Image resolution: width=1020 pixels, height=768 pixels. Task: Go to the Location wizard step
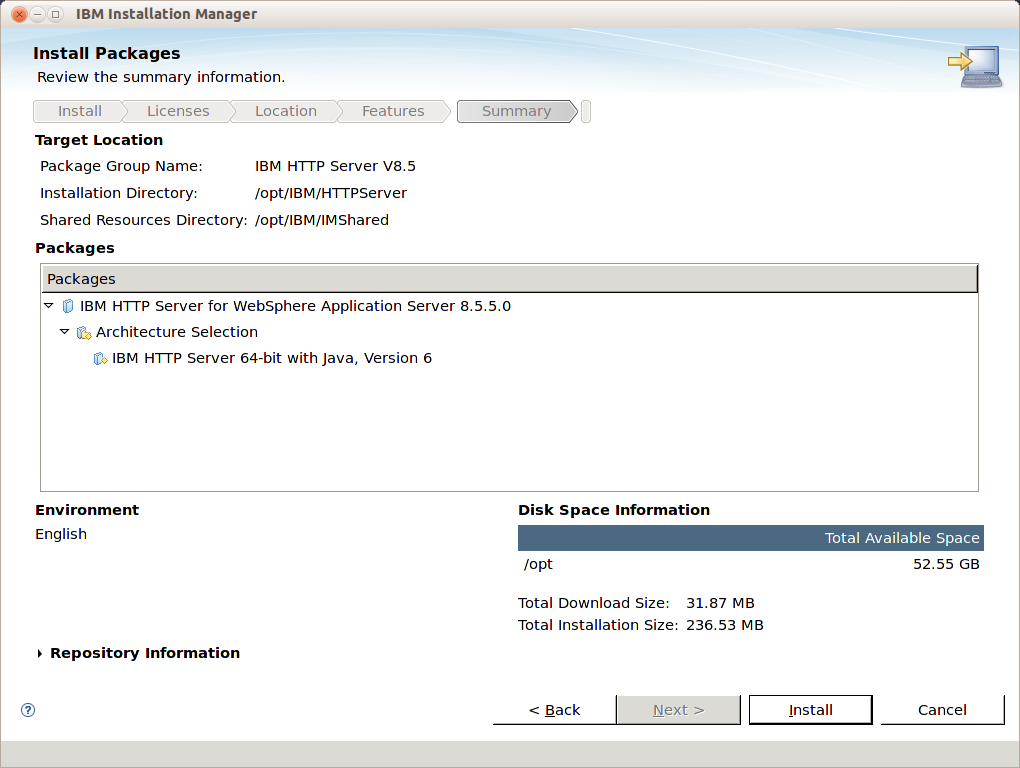pyautogui.click(x=286, y=111)
